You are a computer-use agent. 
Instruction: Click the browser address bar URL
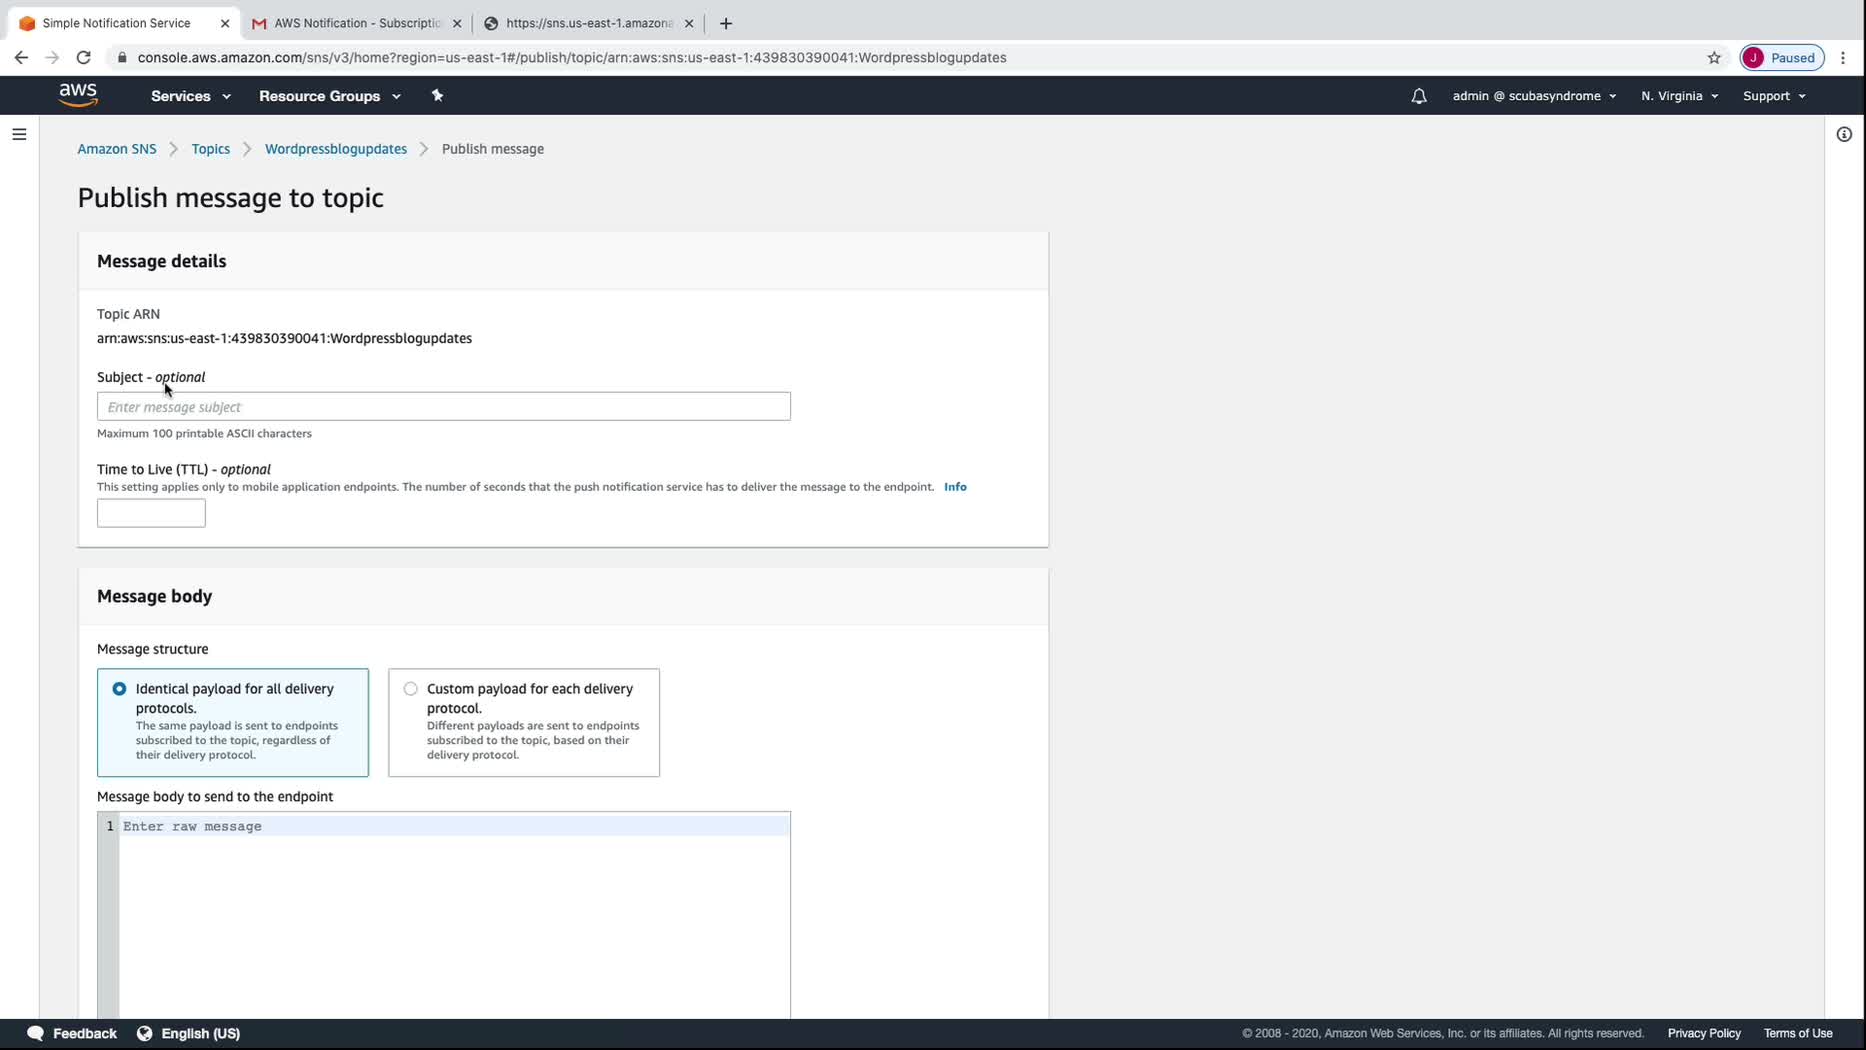coord(572,58)
